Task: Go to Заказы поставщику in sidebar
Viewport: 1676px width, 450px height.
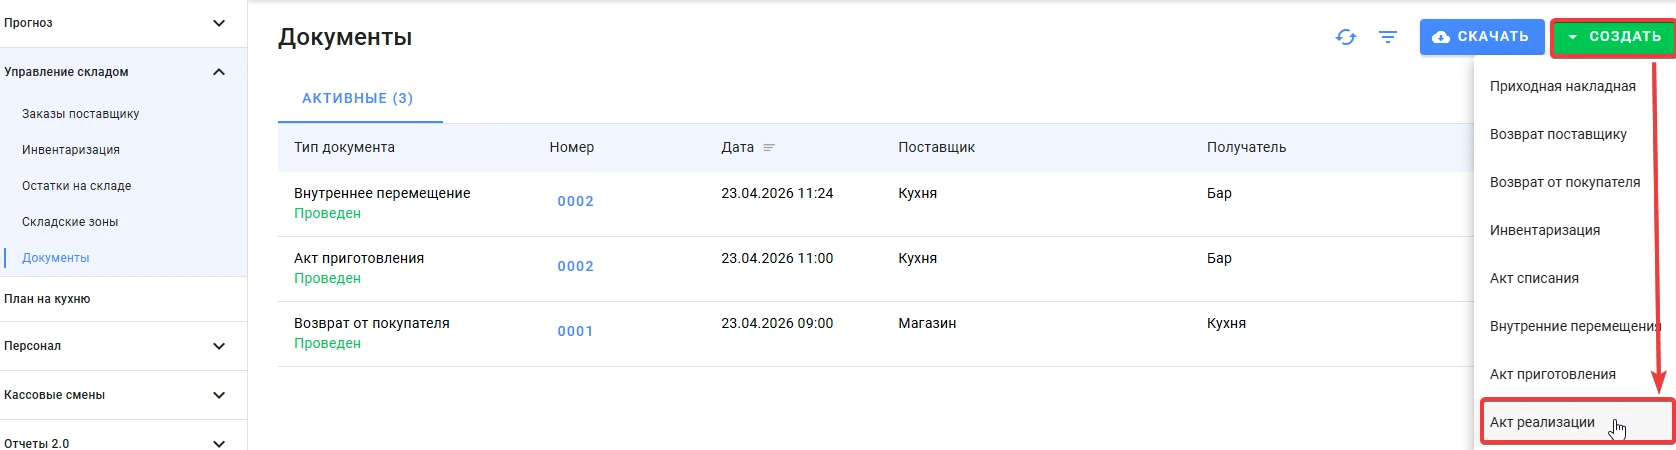Action: point(81,114)
